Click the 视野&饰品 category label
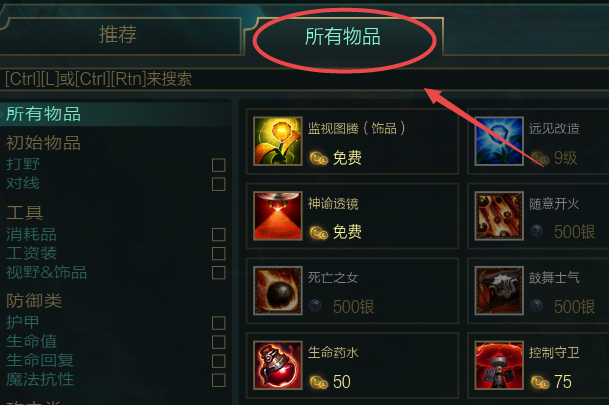Screen dimensions: 609x405 click(x=46, y=272)
